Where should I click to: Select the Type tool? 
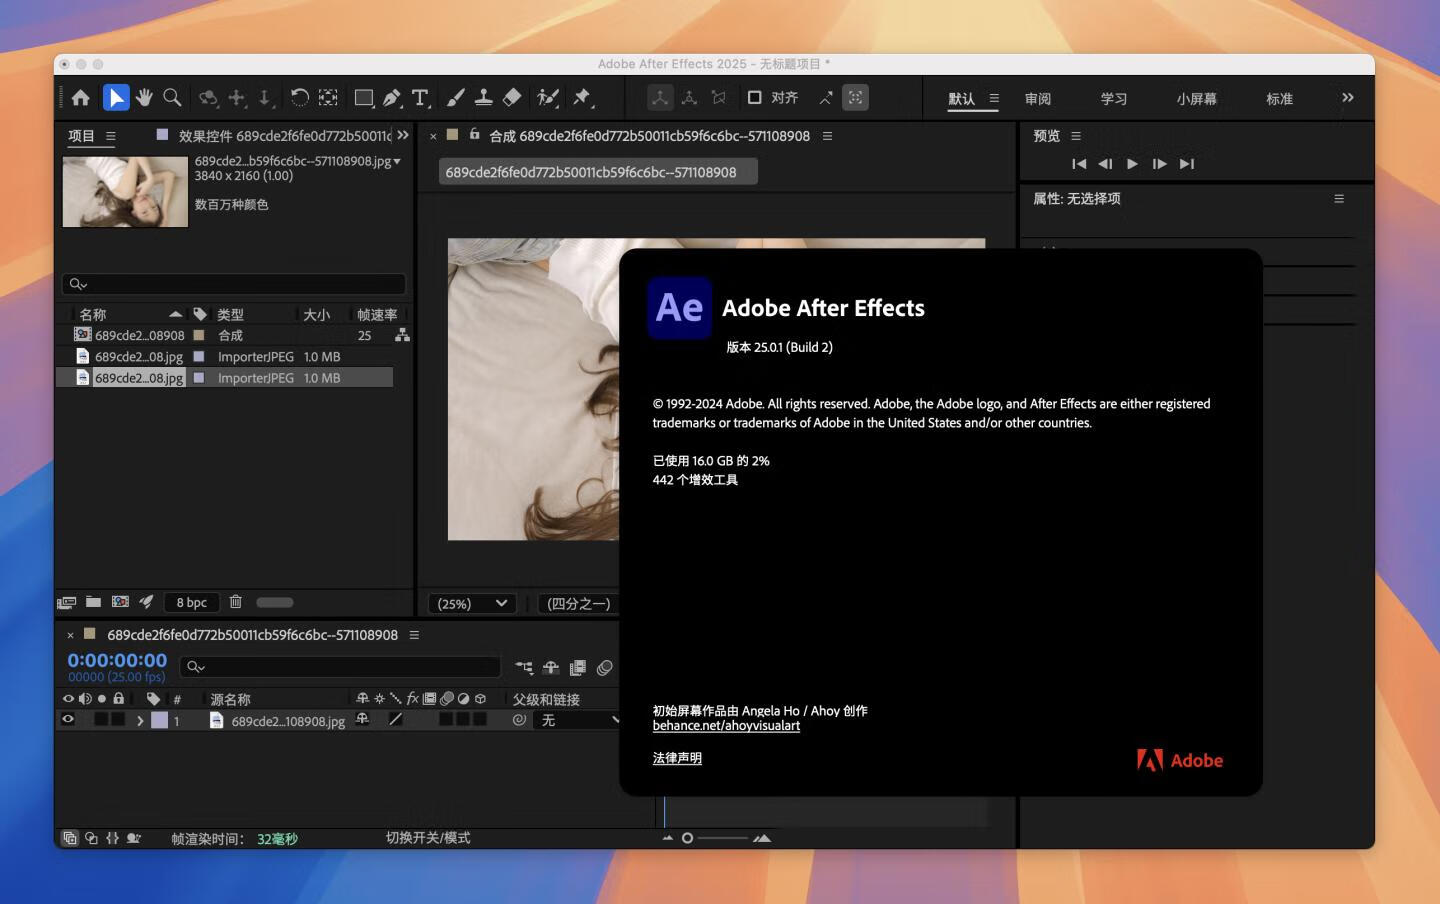pyautogui.click(x=420, y=97)
